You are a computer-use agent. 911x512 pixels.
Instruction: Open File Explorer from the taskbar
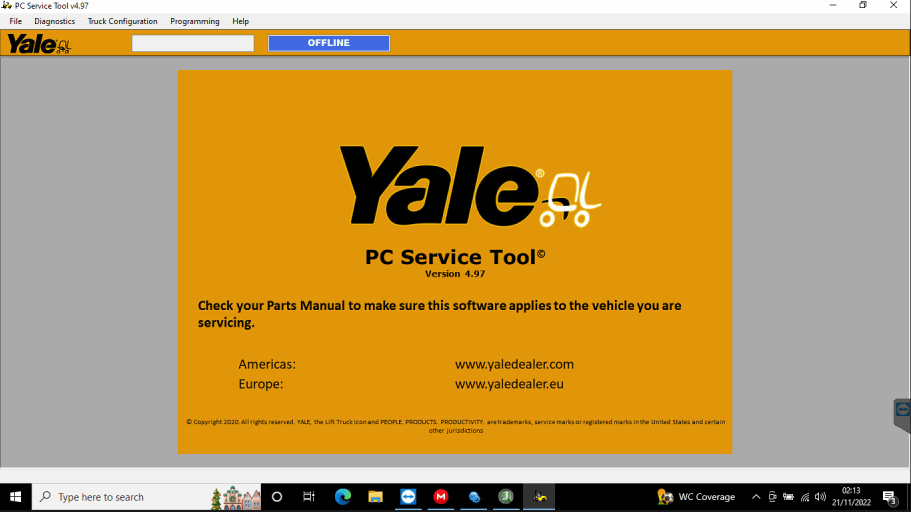coord(375,497)
